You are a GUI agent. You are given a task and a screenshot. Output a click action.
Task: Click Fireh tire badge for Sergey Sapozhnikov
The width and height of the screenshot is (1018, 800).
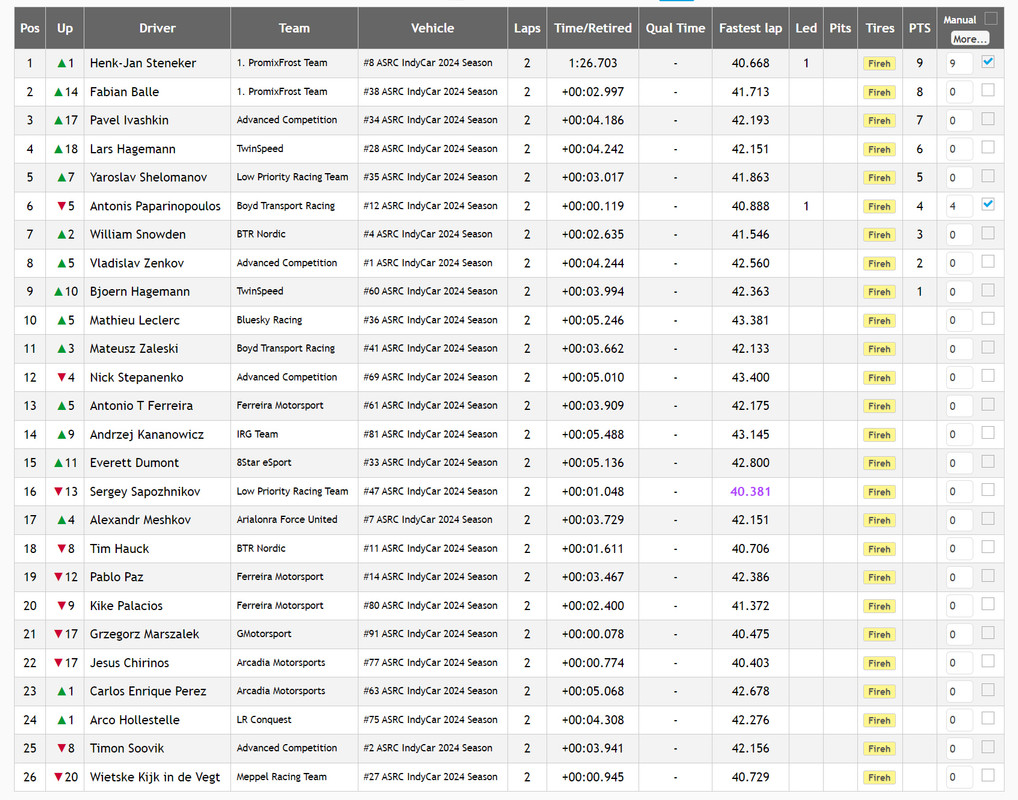pyautogui.click(x=879, y=492)
